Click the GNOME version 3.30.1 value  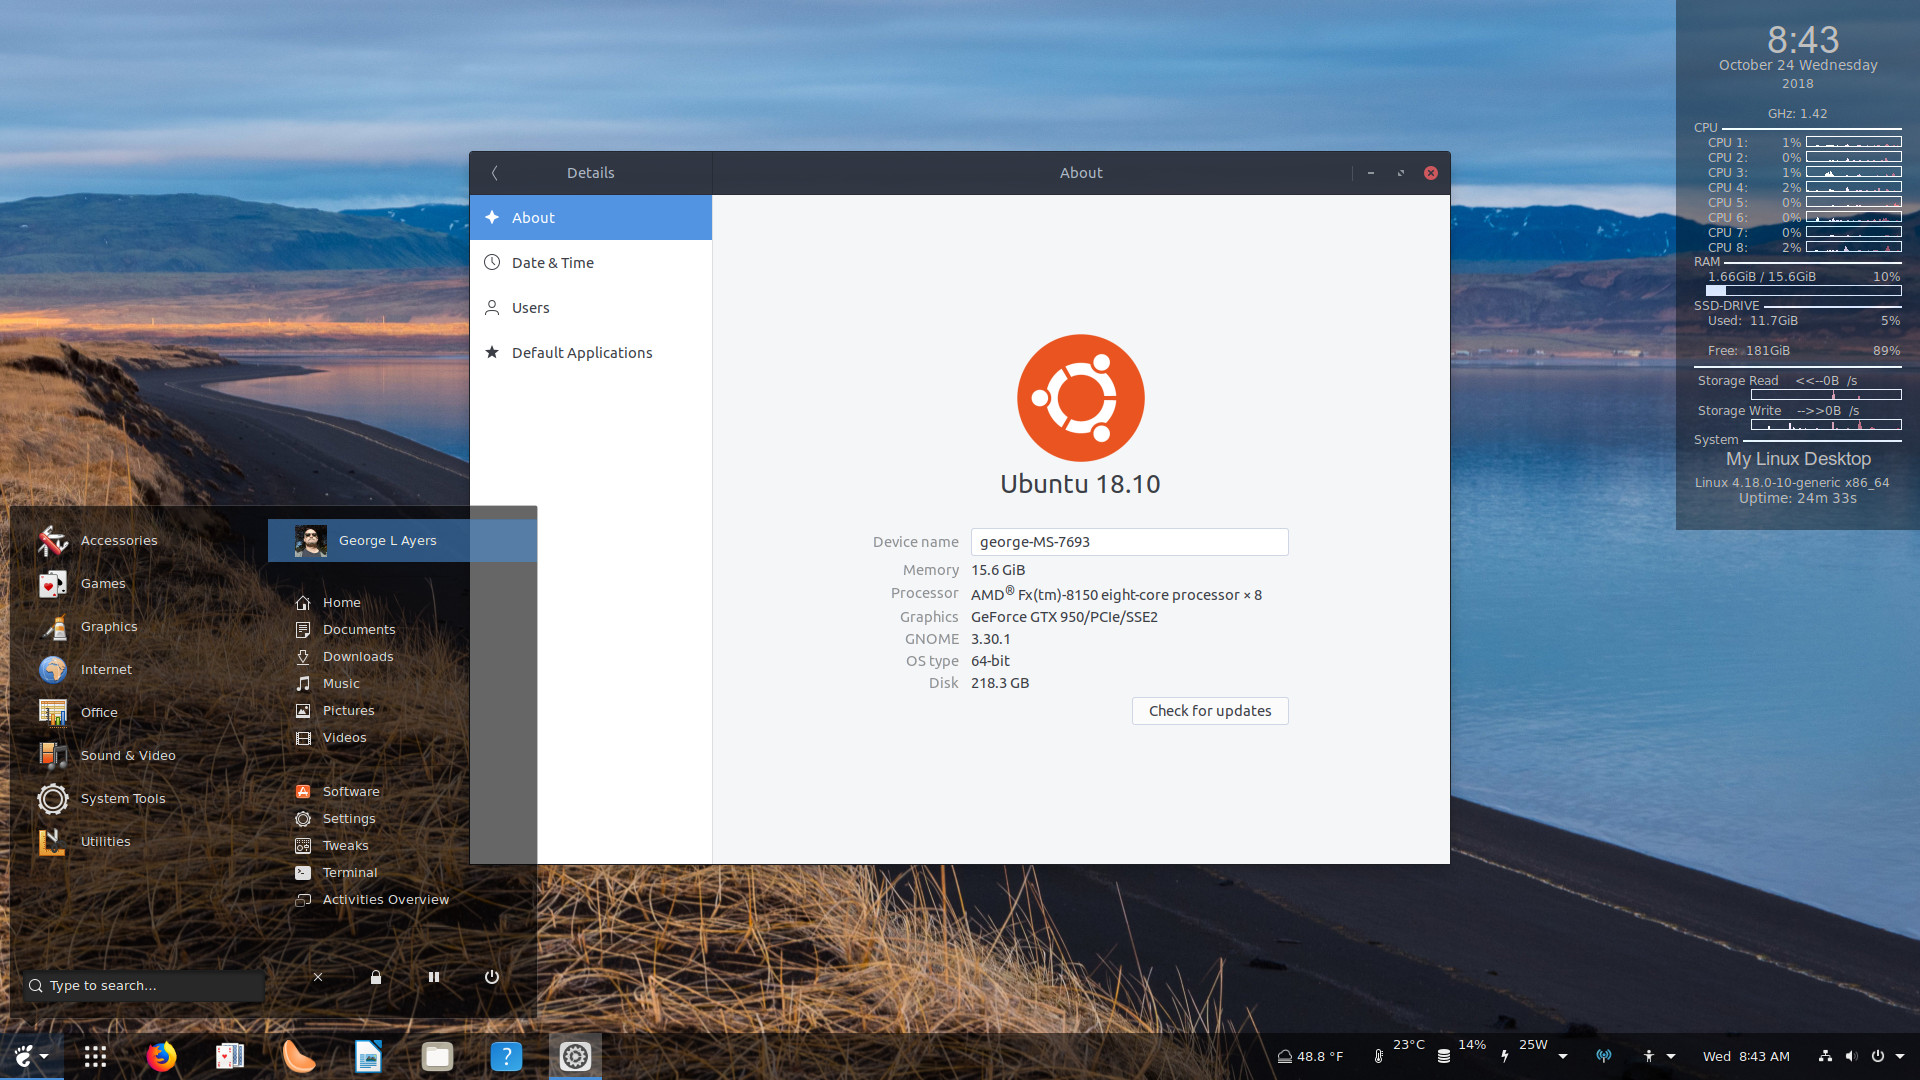(991, 639)
